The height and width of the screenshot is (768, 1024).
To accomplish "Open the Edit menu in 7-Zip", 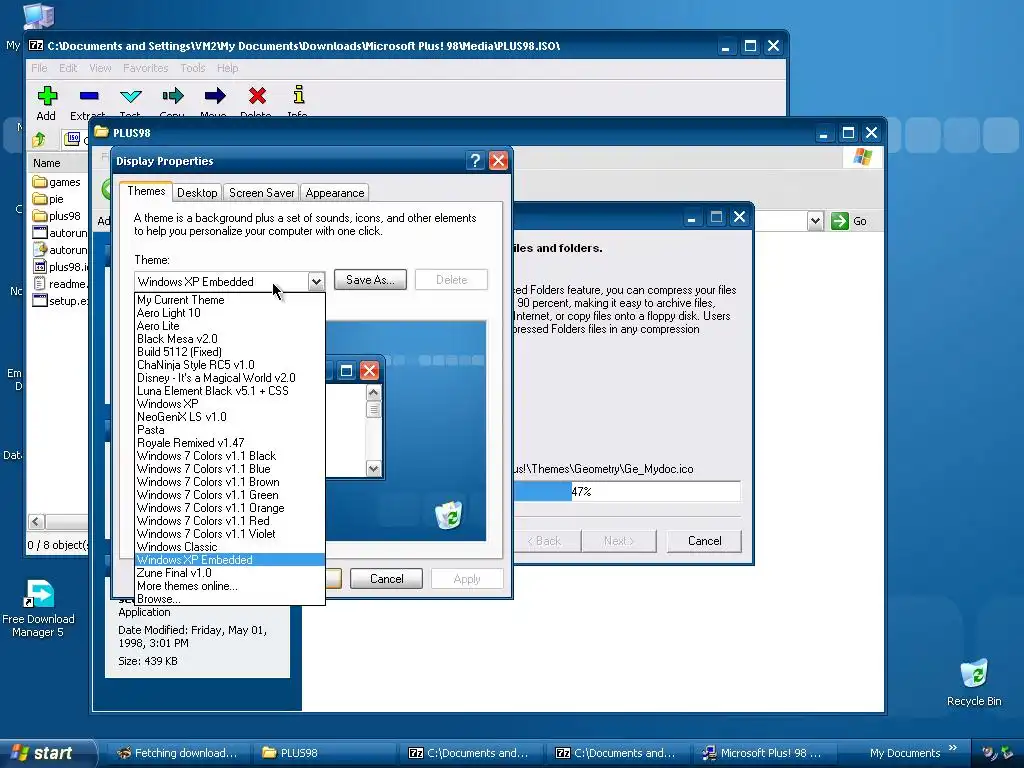I will coord(68,68).
